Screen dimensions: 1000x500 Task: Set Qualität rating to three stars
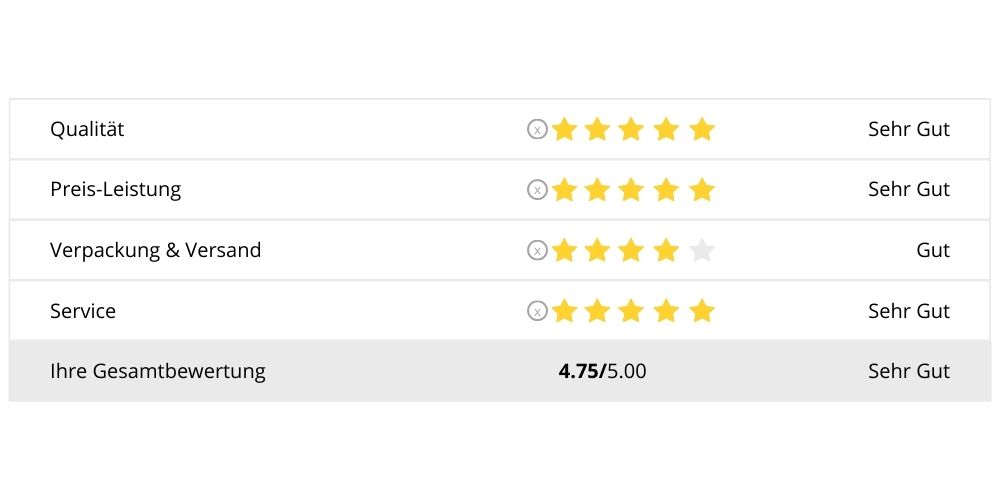point(632,129)
